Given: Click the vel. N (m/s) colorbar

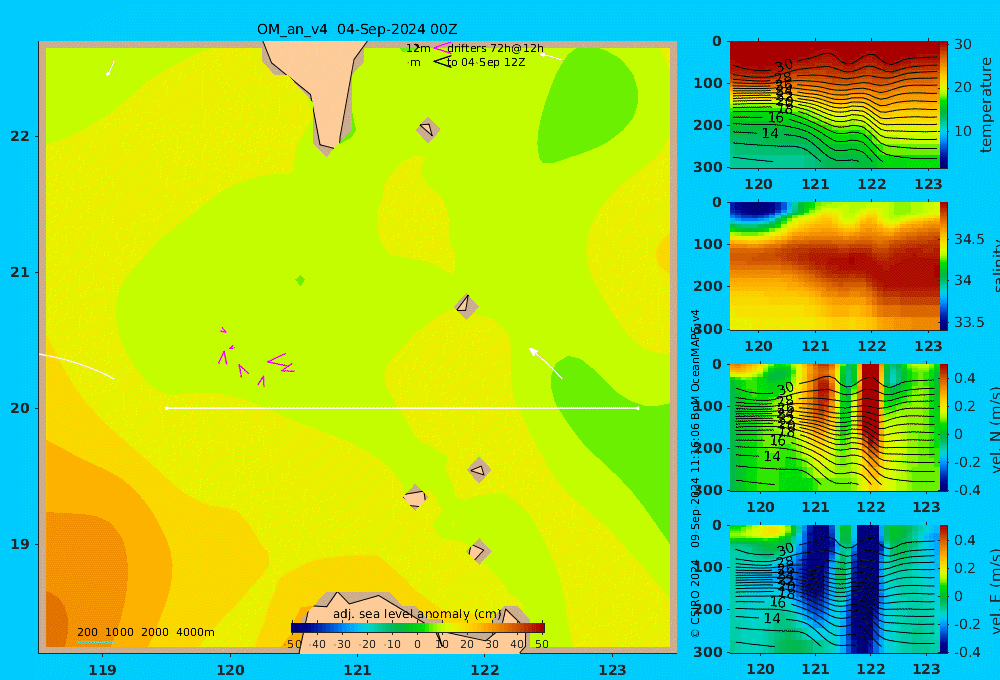Looking at the screenshot, I should tap(944, 427).
